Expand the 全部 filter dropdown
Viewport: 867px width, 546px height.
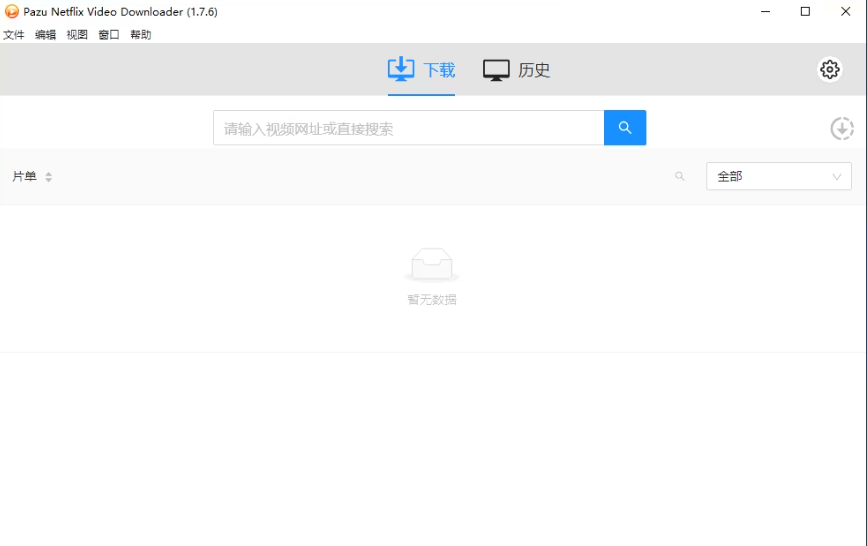(x=779, y=176)
